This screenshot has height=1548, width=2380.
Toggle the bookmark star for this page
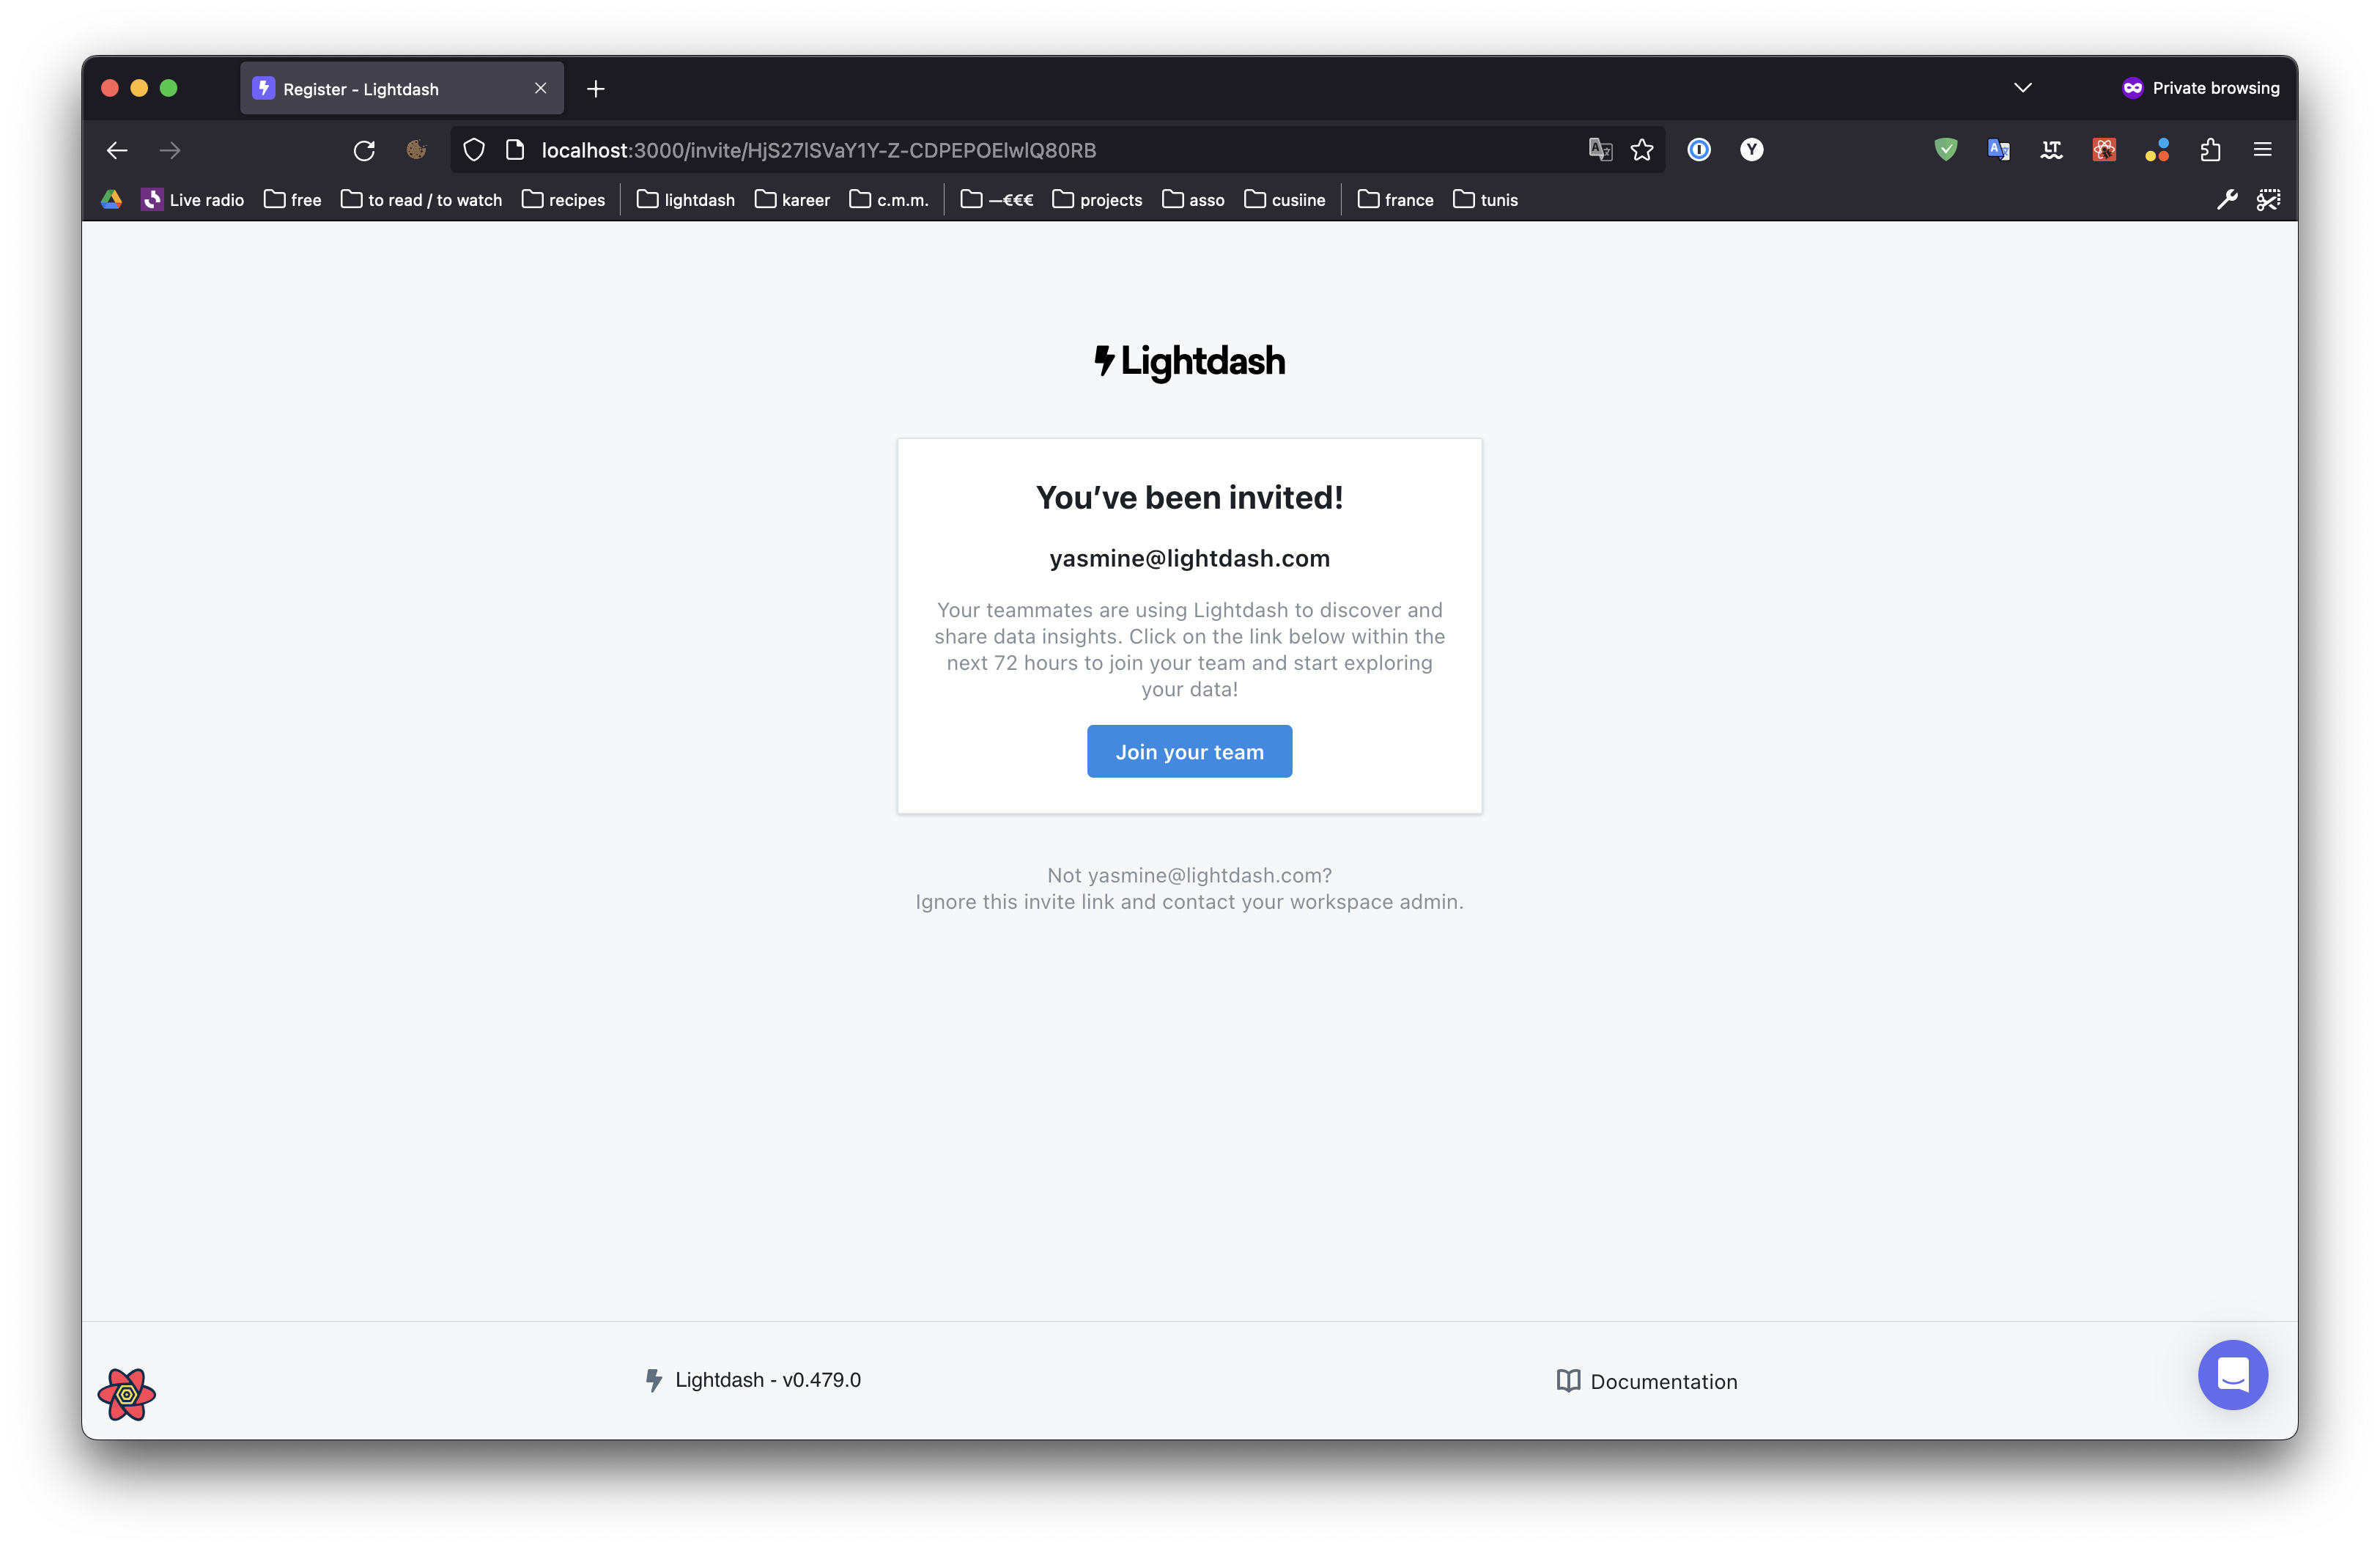coord(1643,150)
